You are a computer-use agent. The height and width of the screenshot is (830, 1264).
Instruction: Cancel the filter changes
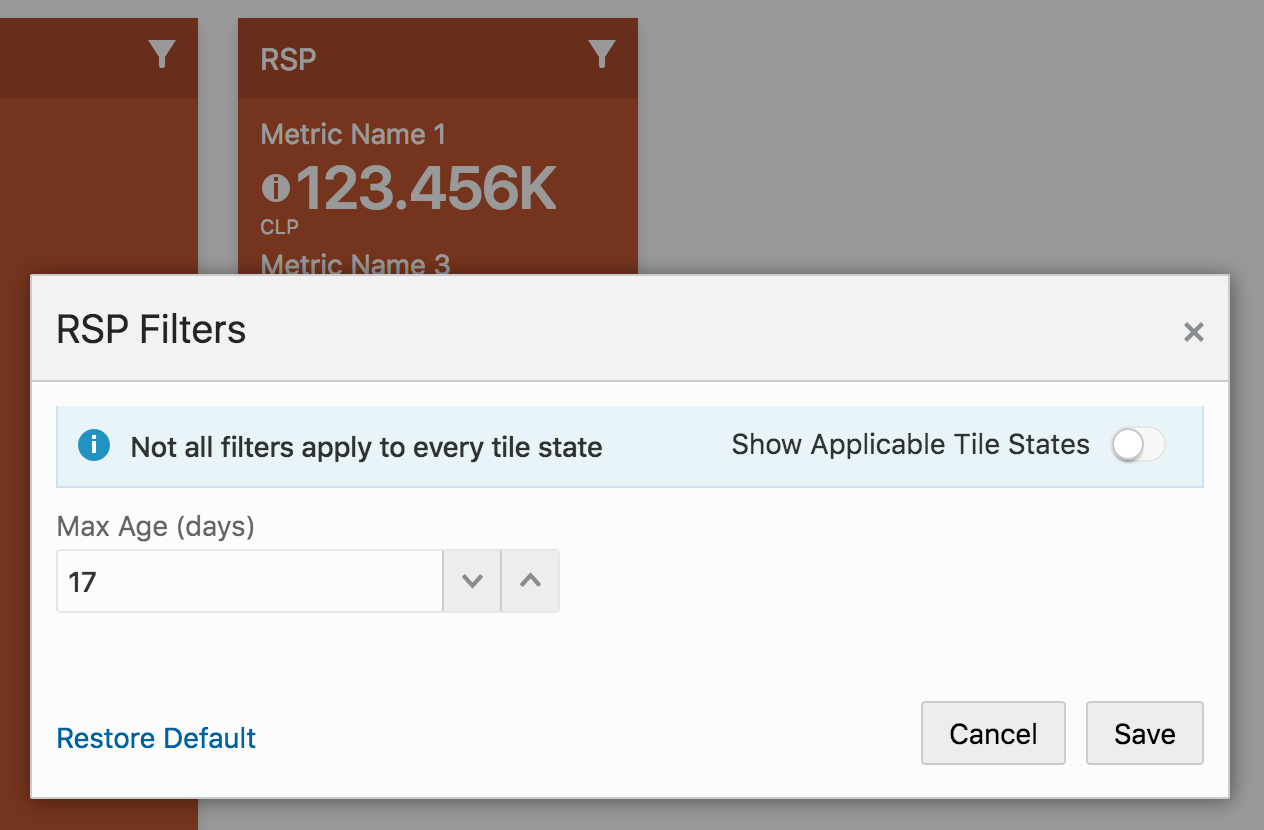click(993, 733)
